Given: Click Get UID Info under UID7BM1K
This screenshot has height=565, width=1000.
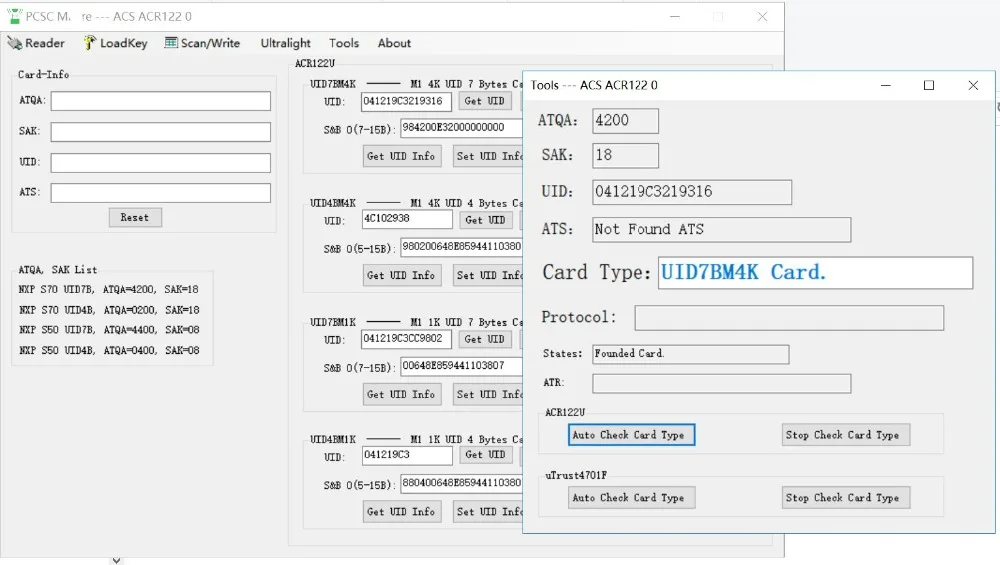Looking at the screenshot, I should (401, 395).
